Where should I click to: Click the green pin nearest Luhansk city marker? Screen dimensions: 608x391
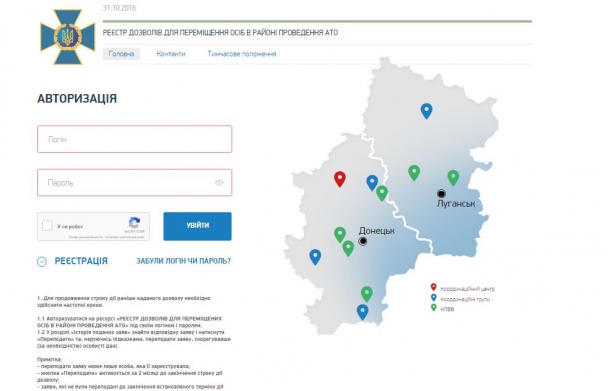pyautogui.click(x=453, y=178)
